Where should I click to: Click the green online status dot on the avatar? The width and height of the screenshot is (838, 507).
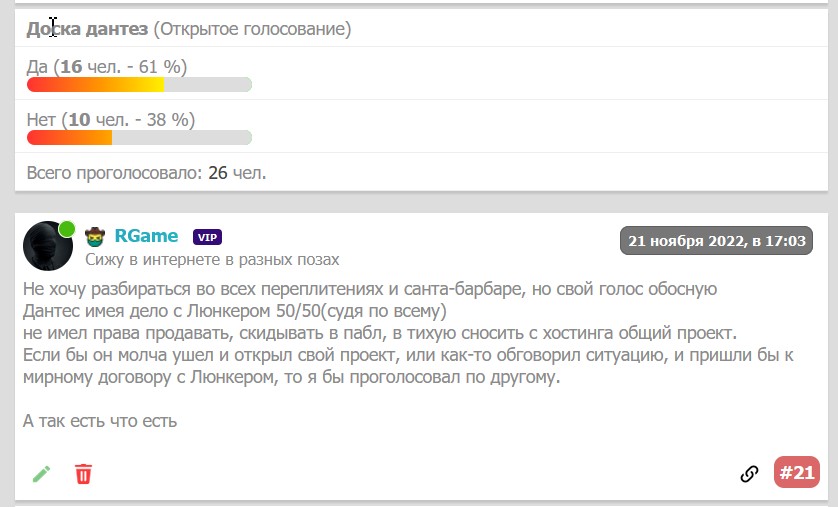tap(67, 229)
